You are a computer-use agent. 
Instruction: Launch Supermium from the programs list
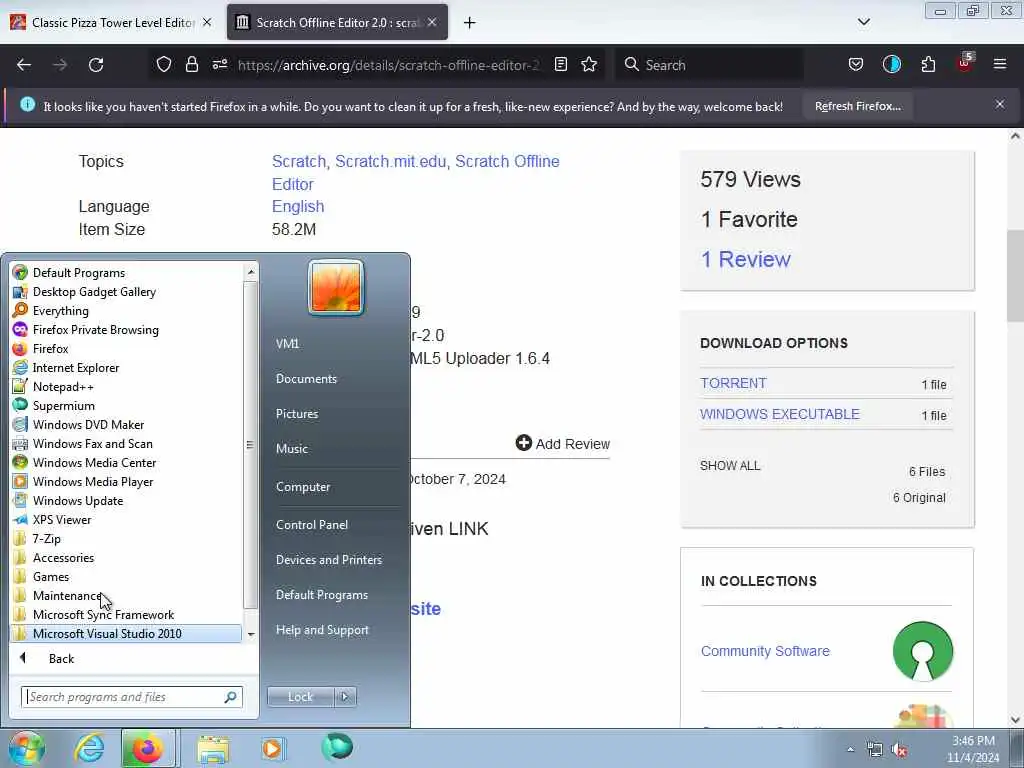coord(127,406)
